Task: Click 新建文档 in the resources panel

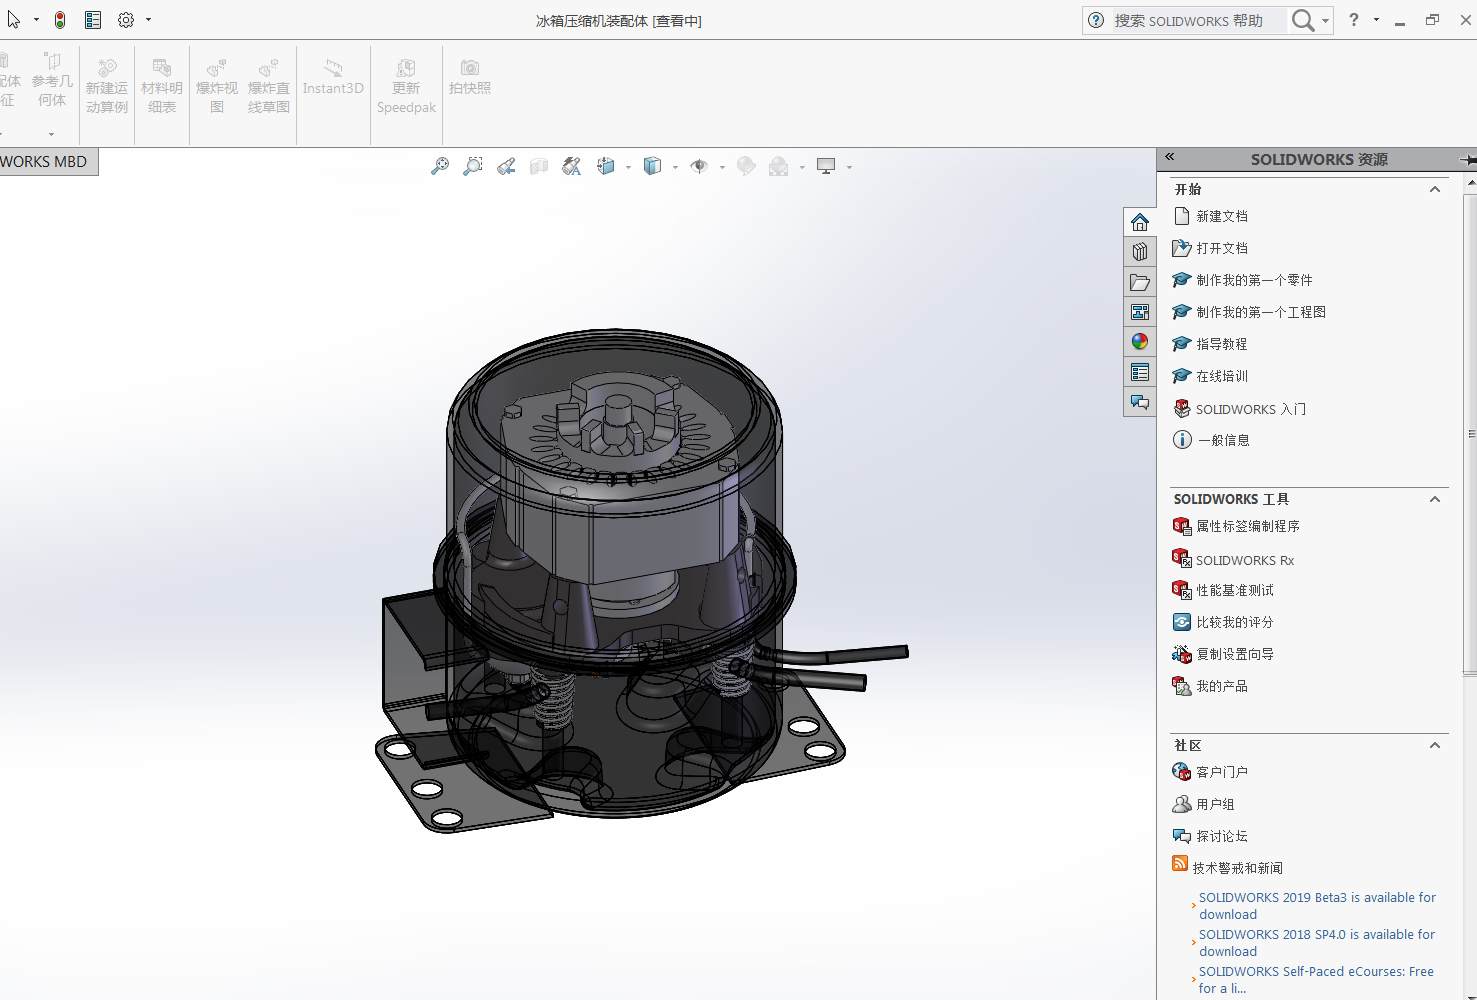Action: (1221, 216)
